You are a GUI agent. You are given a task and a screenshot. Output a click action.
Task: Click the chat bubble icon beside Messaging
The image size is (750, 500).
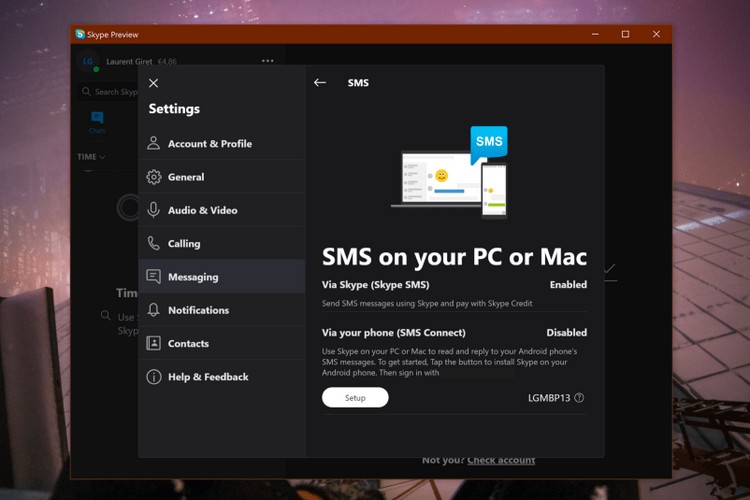pos(154,277)
